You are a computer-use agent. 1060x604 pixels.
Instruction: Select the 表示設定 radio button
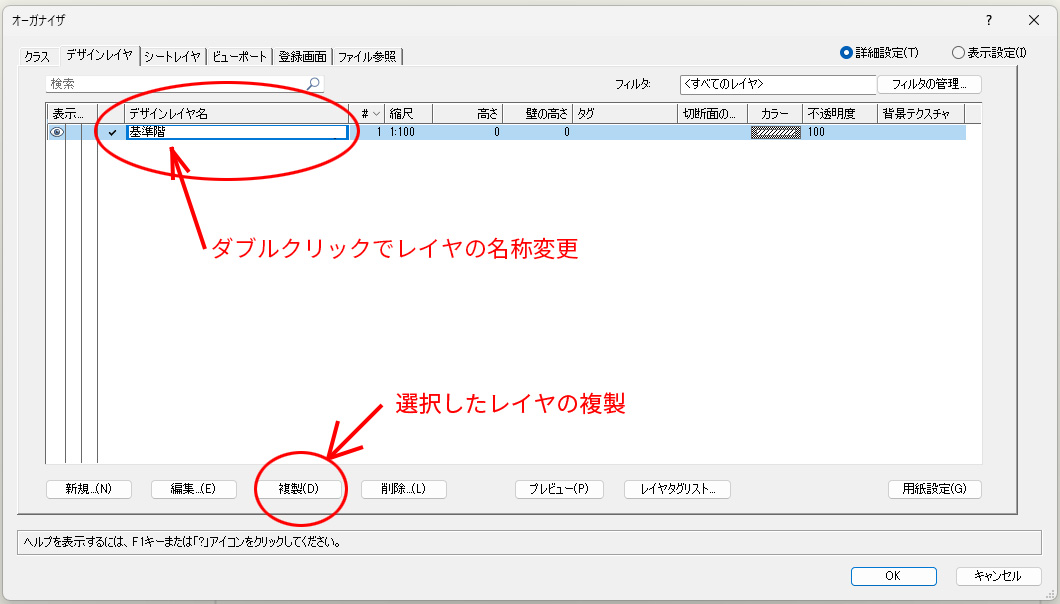point(958,53)
